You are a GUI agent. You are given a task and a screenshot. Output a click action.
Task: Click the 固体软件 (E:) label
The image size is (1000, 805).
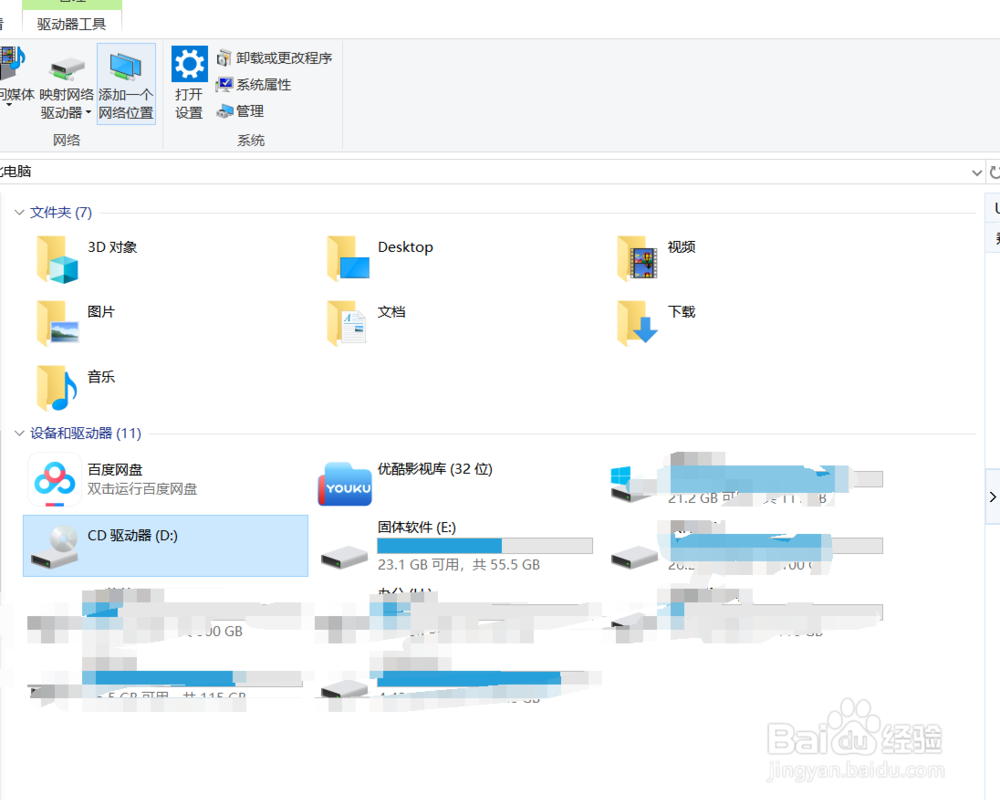click(416, 527)
